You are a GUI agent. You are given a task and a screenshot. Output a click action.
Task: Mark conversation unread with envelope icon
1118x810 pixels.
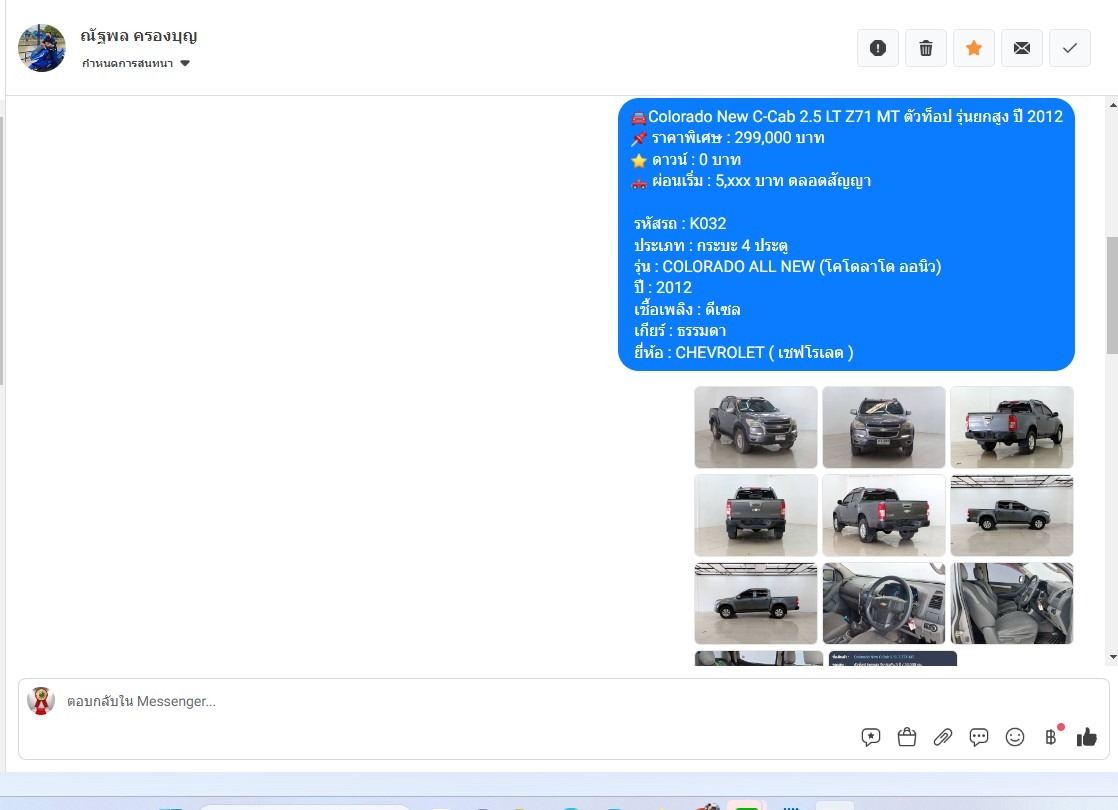pyautogui.click(x=1022, y=48)
